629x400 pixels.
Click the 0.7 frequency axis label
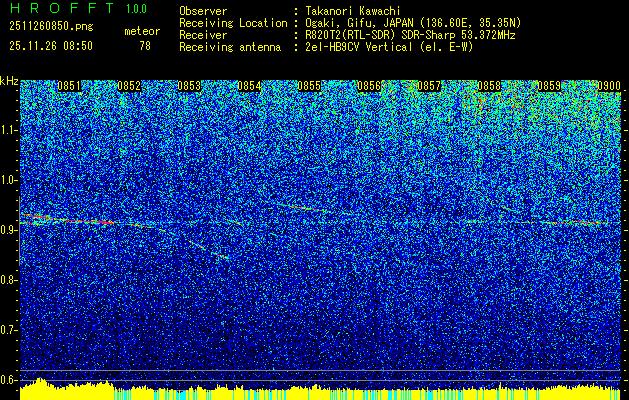(8, 330)
